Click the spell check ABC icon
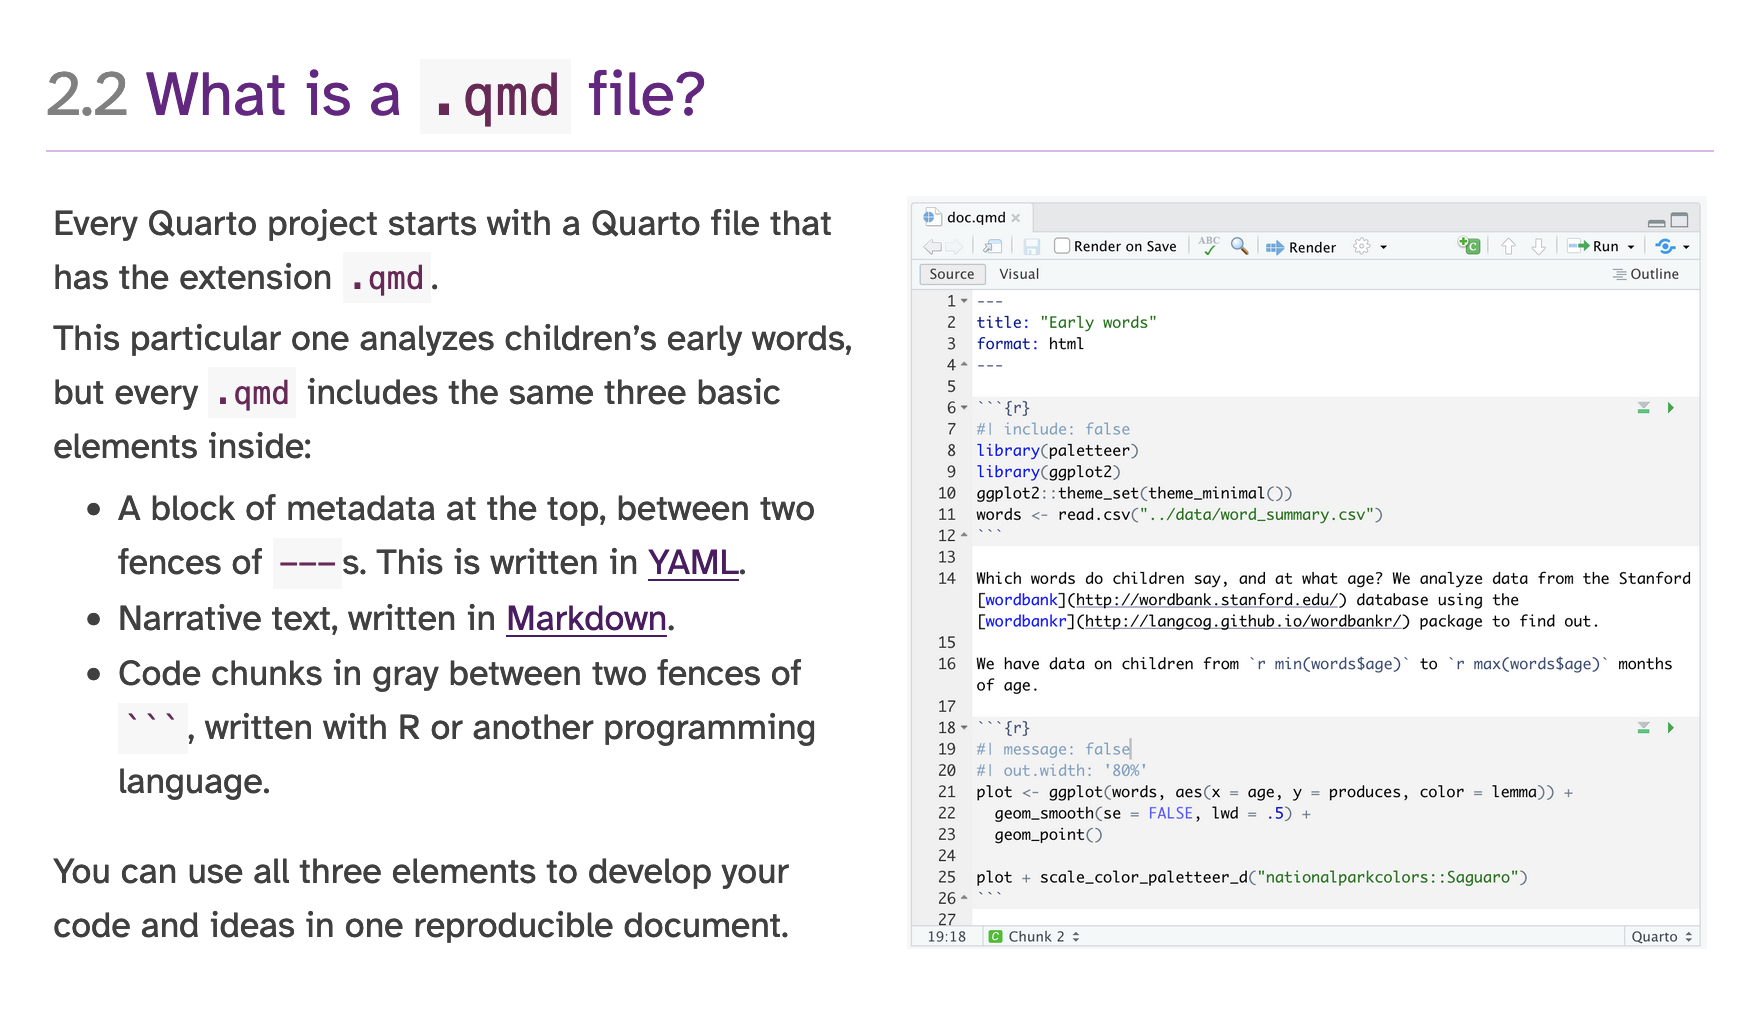 tap(1209, 246)
